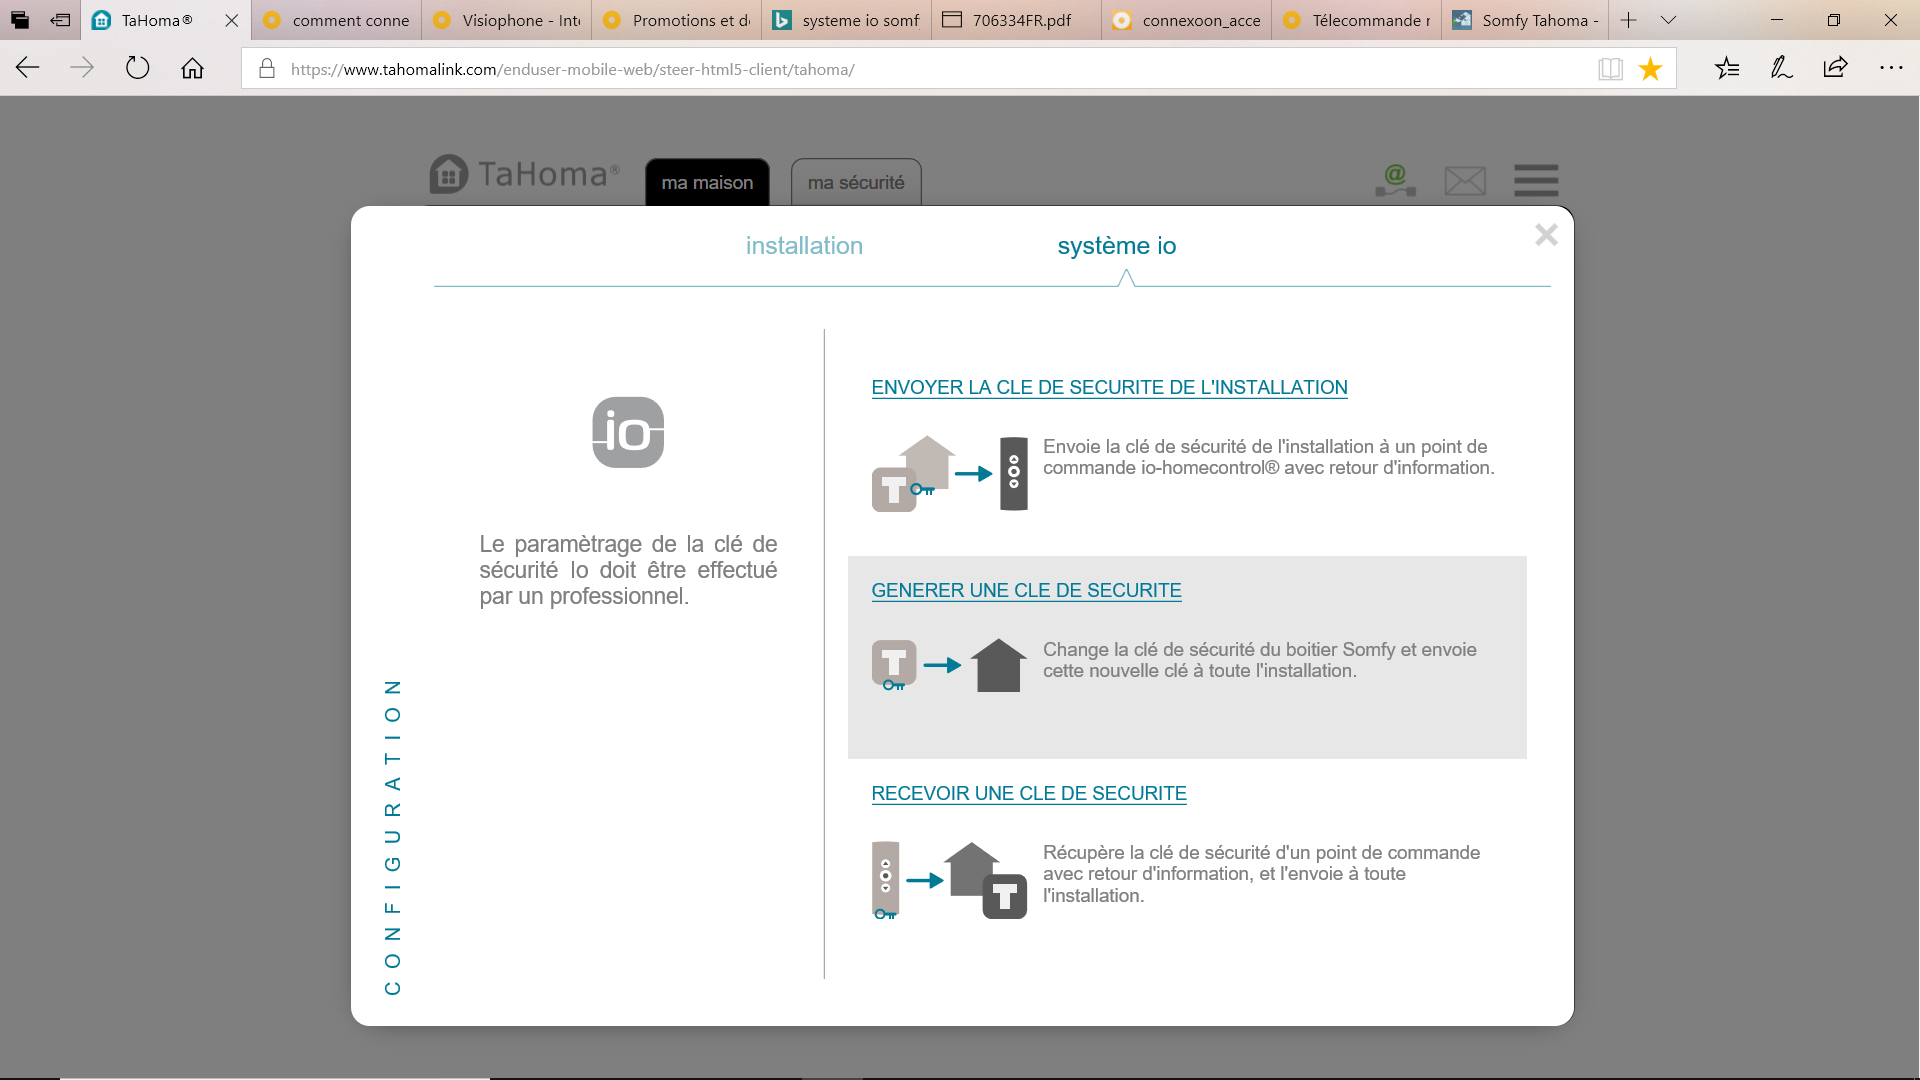Toggle reading view icon in address bar
Image resolution: width=1920 pixels, height=1080 pixels.
coord(1610,69)
